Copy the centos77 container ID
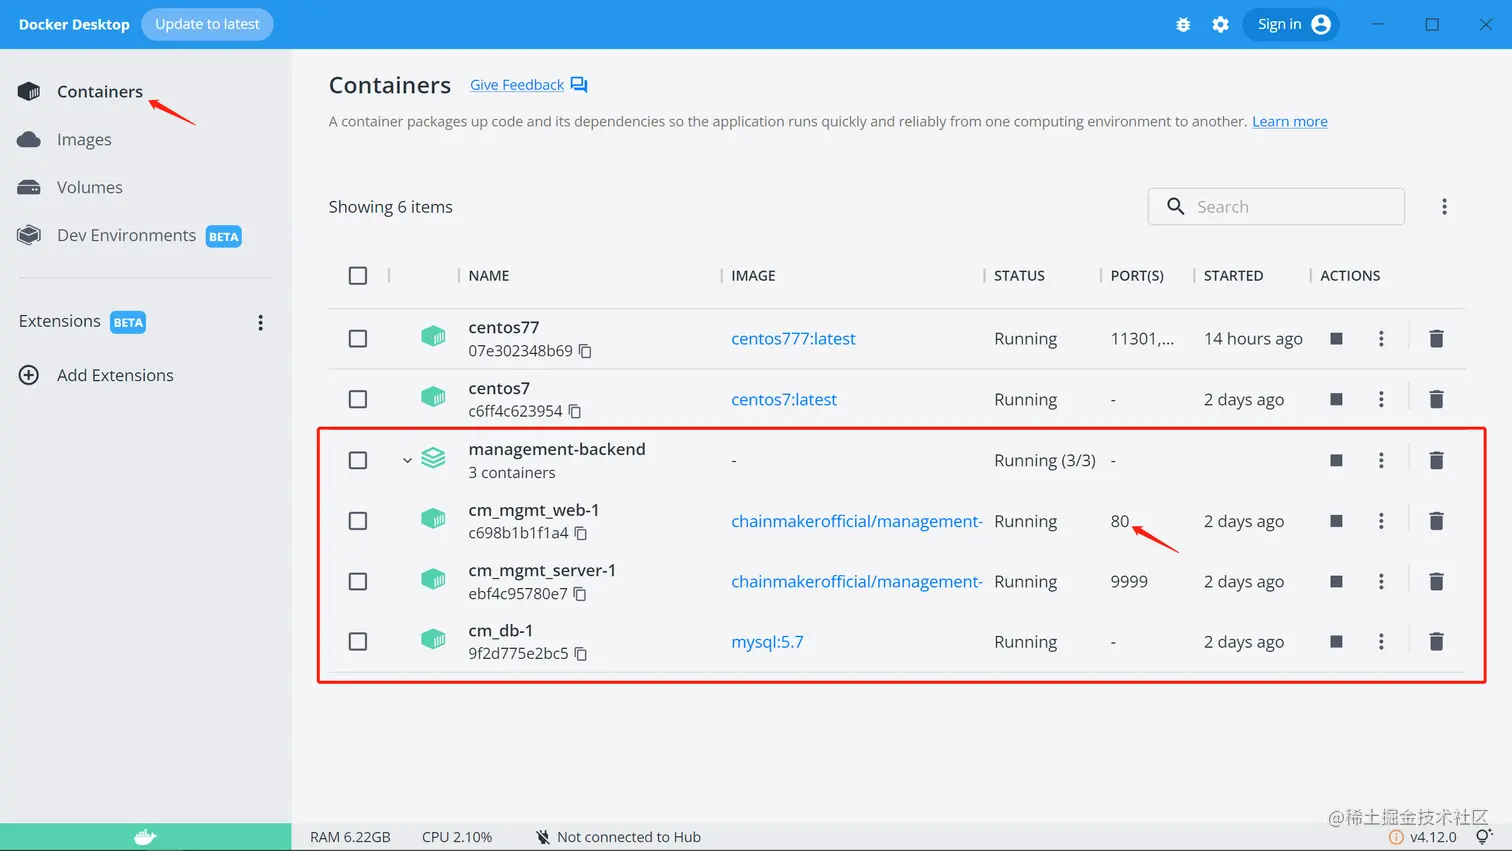This screenshot has width=1512, height=851. 585,351
